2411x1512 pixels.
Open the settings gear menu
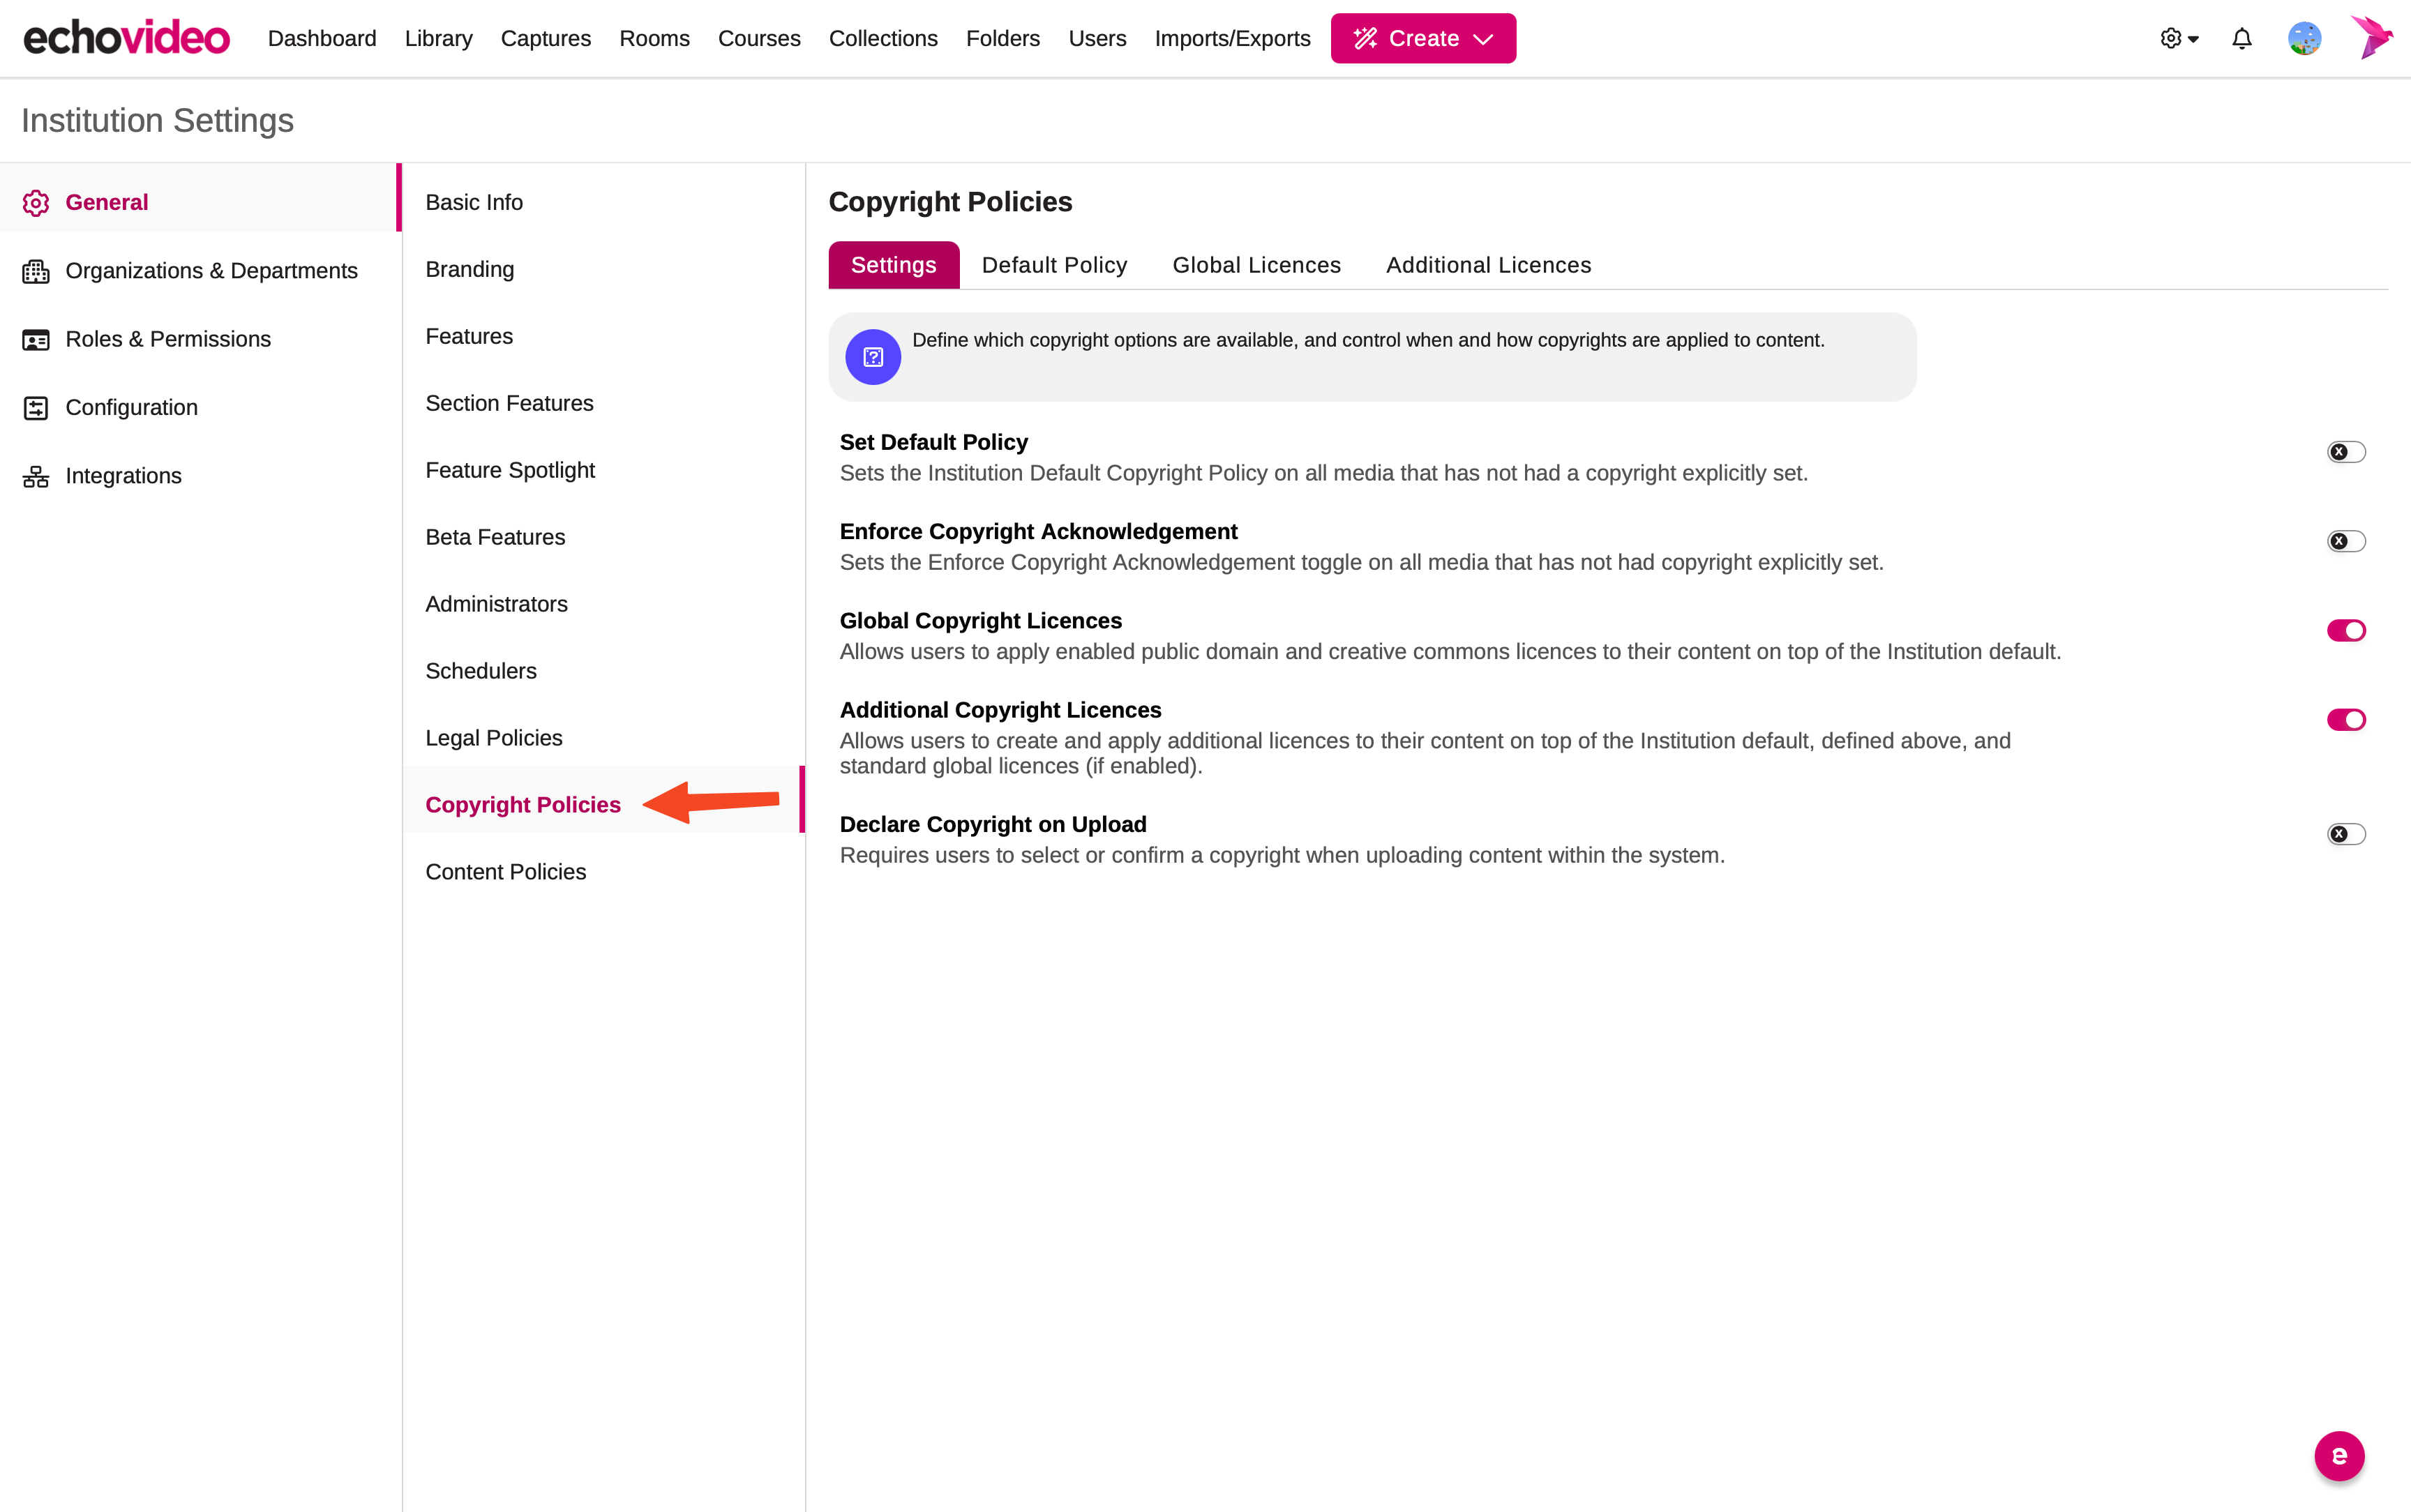tap(2179, 38)
